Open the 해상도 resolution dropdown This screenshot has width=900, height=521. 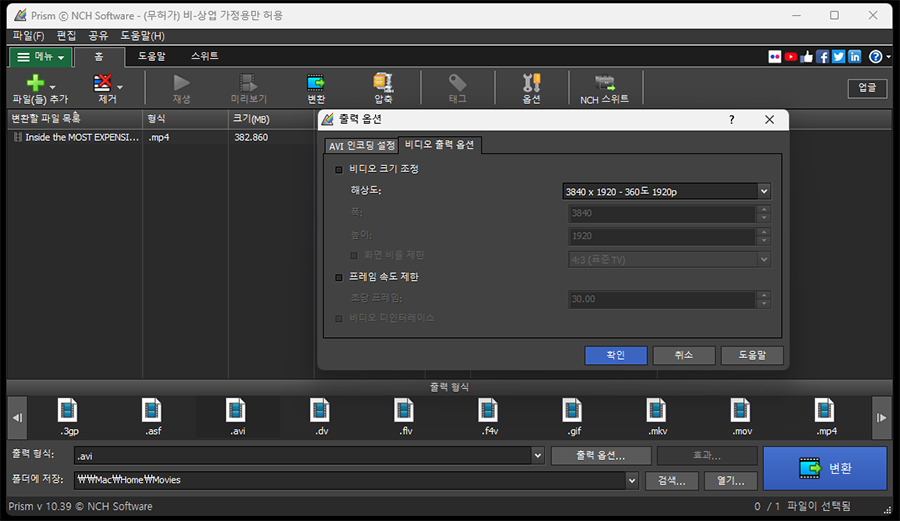pos(666,192)
